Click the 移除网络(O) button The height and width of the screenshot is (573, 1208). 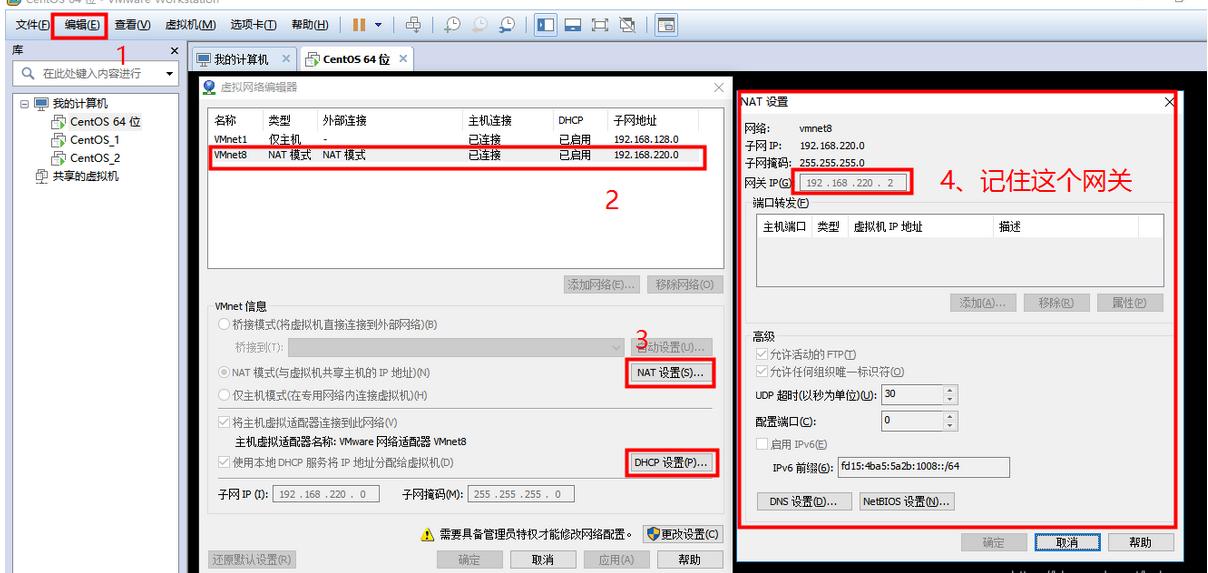pyautogui.click(x=685, y=284)
